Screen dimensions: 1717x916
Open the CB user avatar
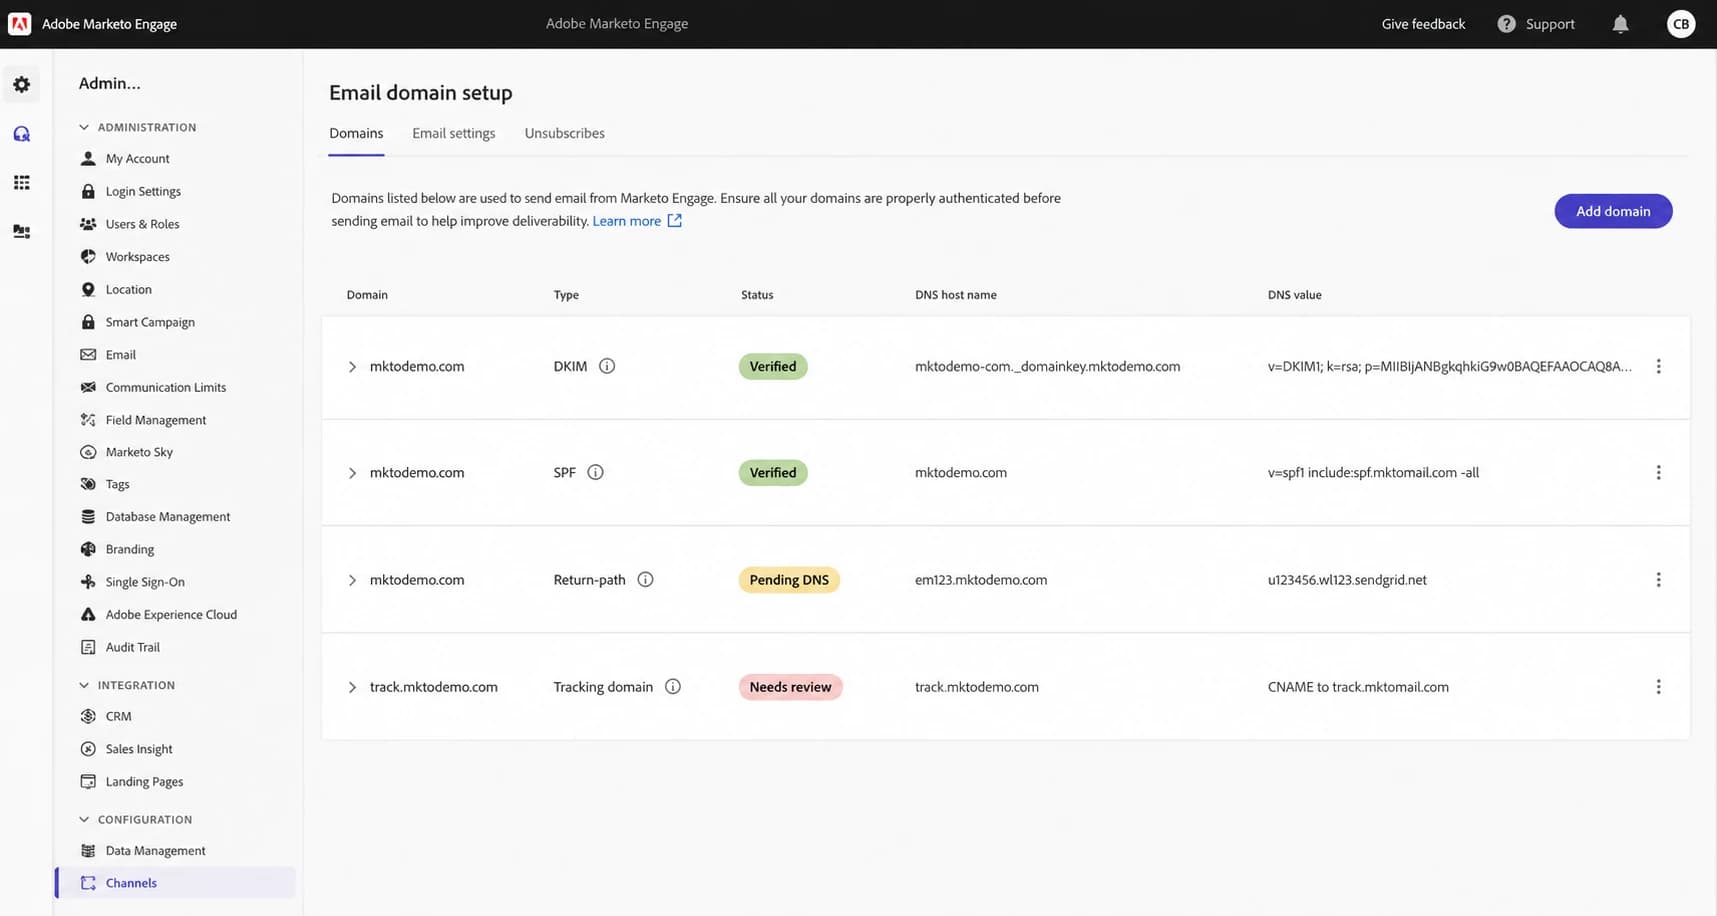pos(1681,24)
